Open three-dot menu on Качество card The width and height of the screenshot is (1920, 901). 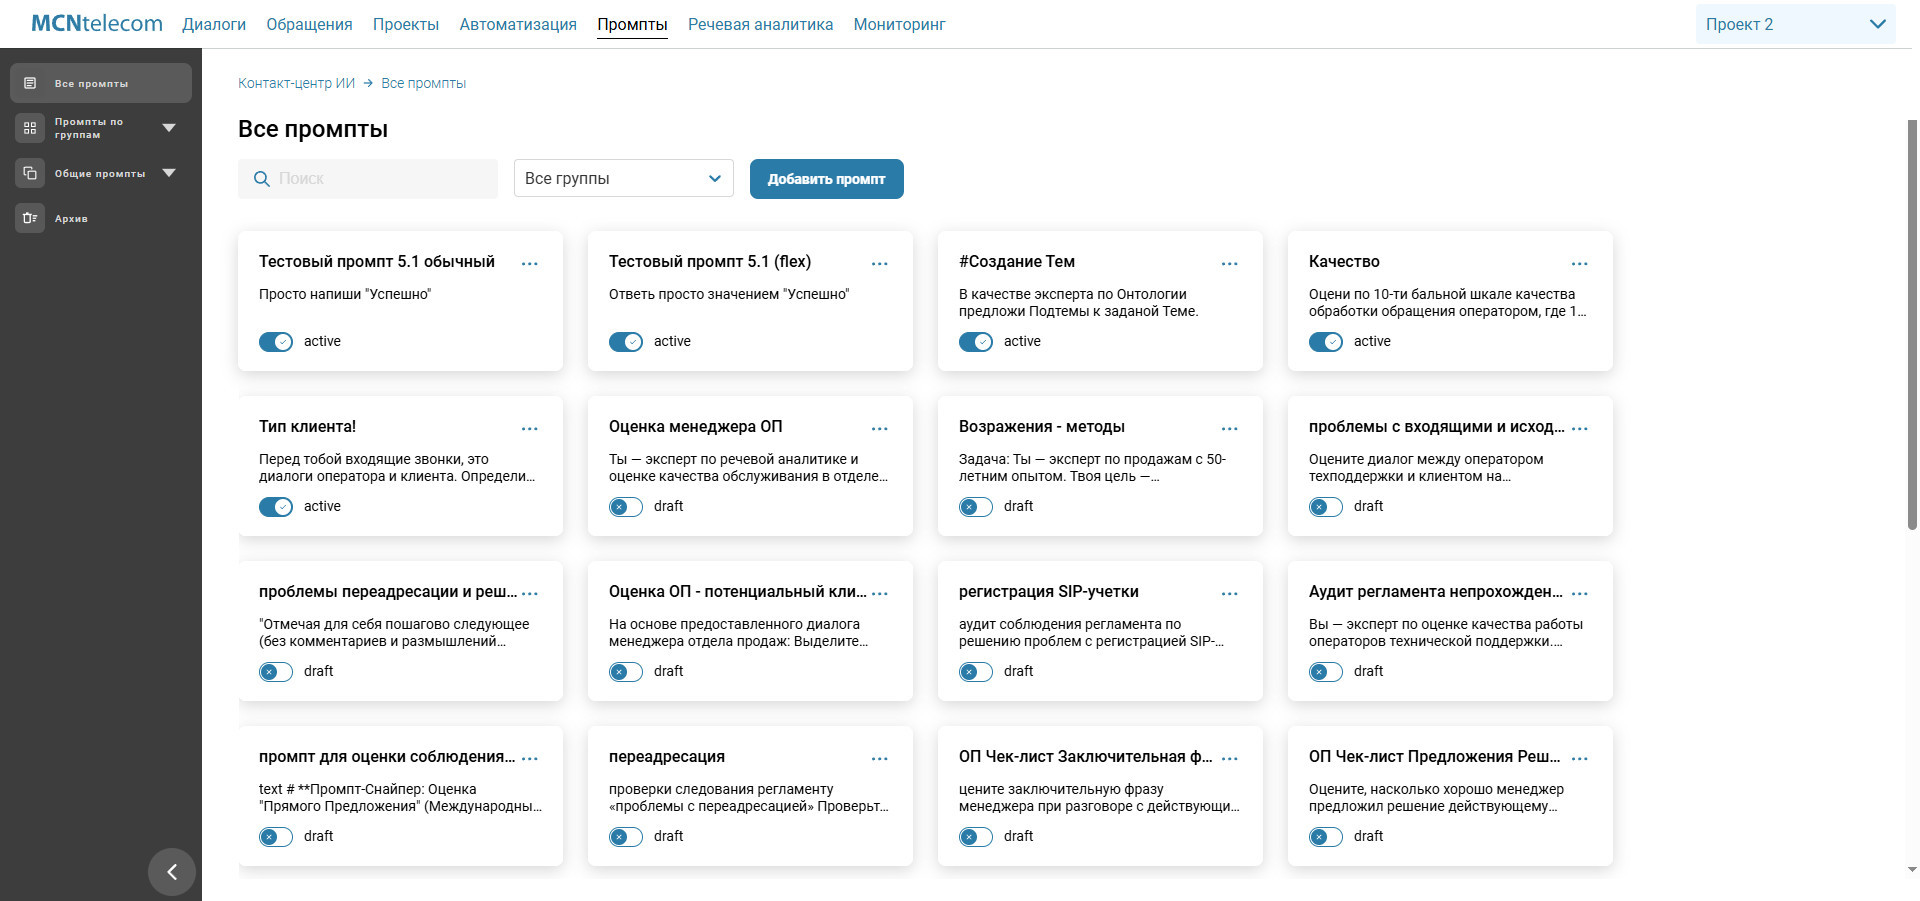click(x=1579, y=264)
